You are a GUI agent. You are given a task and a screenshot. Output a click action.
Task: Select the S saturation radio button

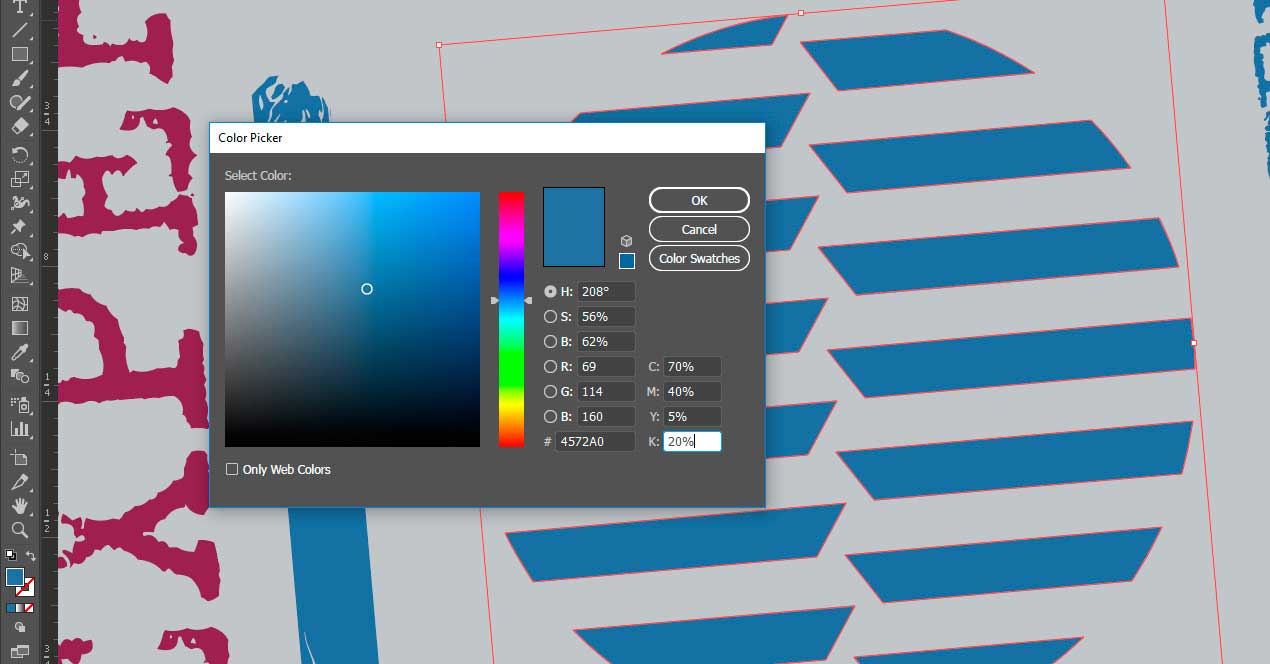tap(550, 316)
